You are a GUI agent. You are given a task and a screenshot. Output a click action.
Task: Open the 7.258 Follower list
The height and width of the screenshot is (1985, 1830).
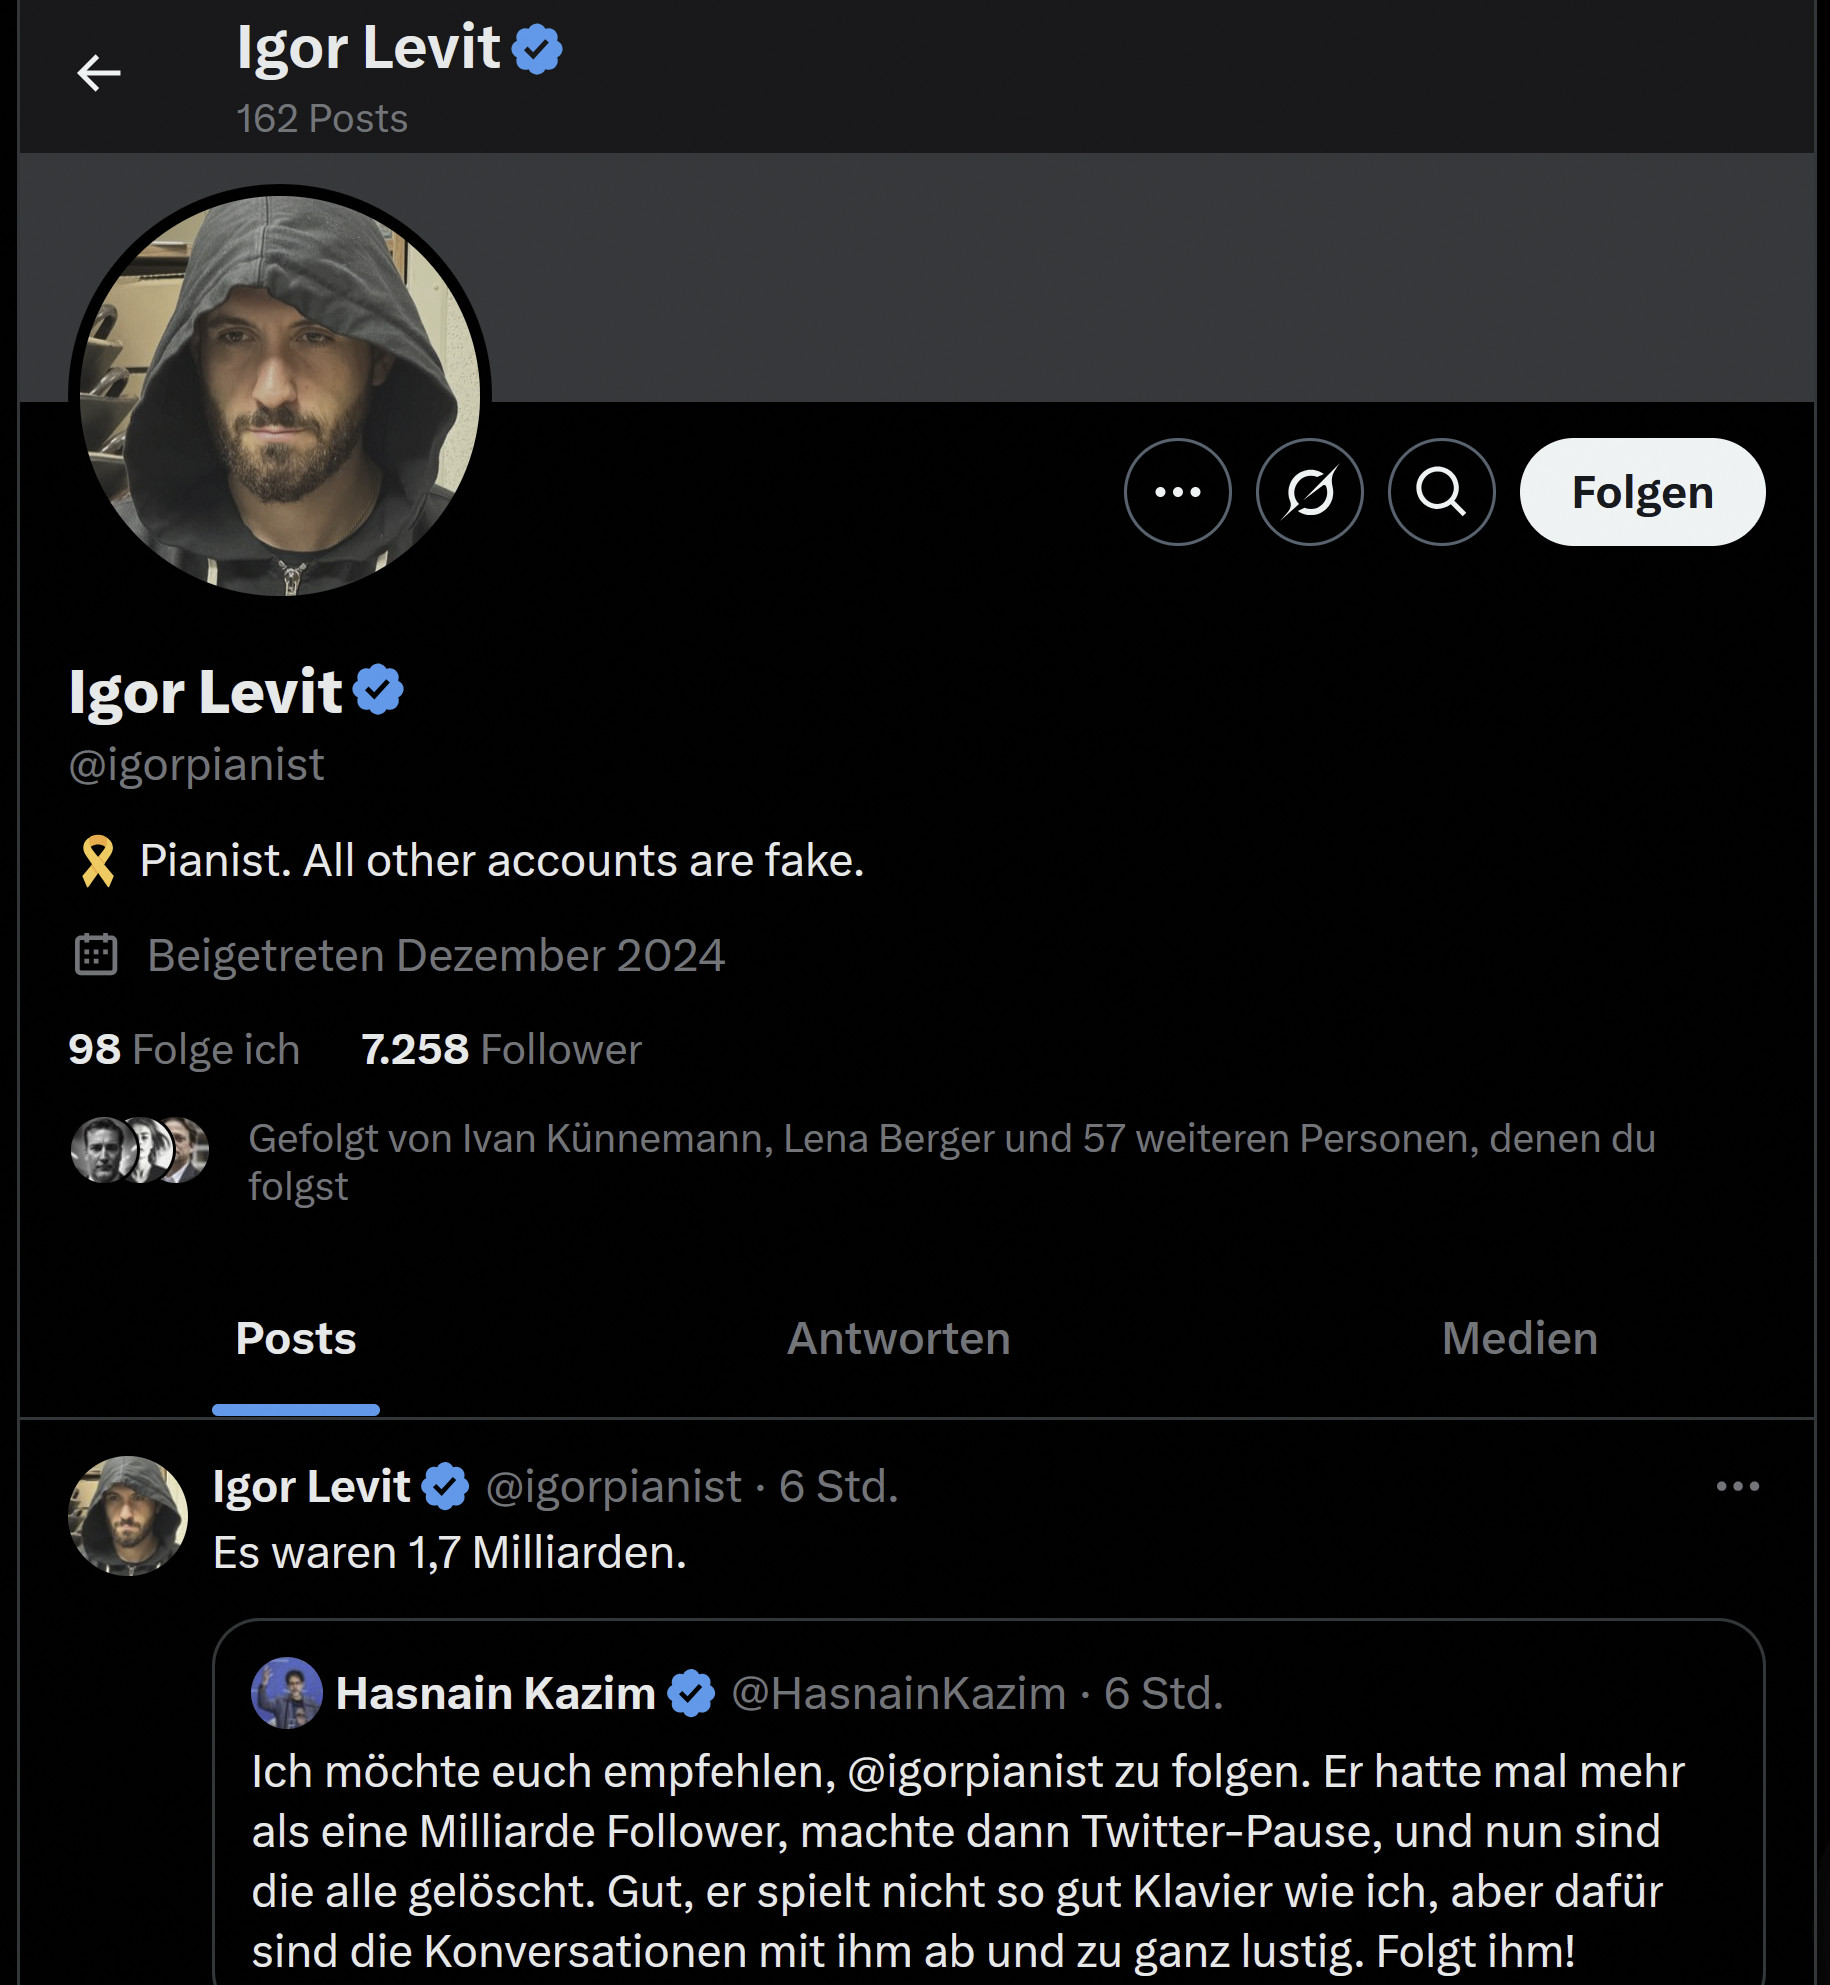coord(501,1050)
